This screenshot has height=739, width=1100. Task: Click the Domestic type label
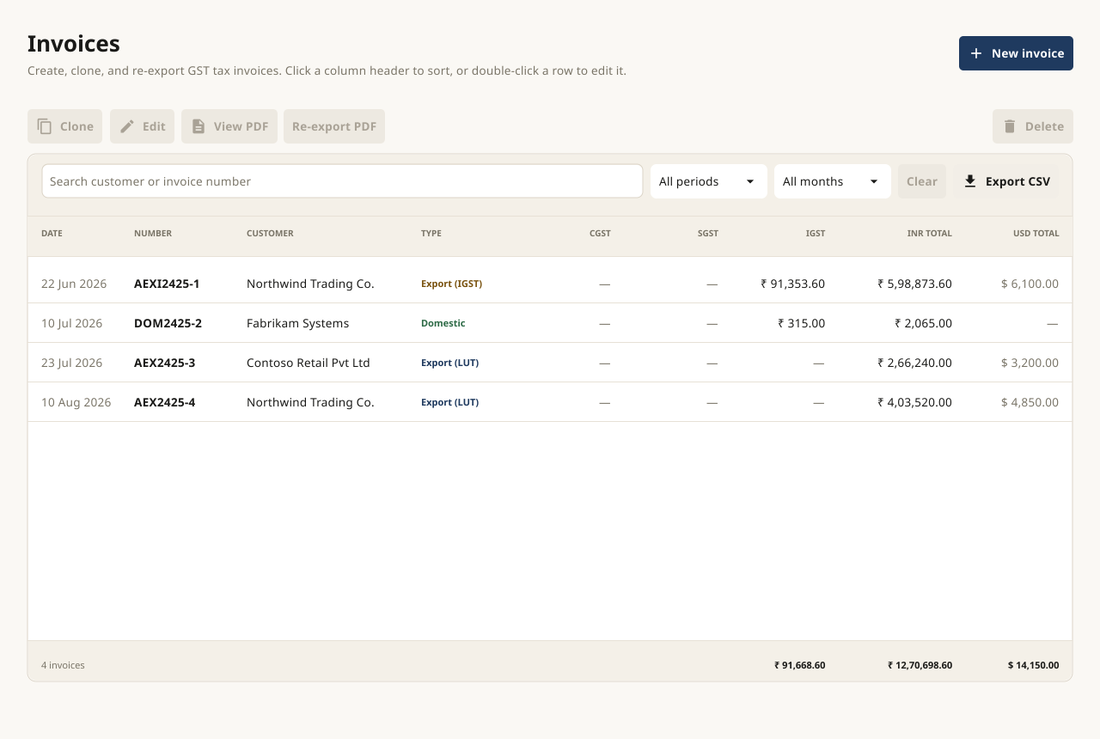[443, 323]
